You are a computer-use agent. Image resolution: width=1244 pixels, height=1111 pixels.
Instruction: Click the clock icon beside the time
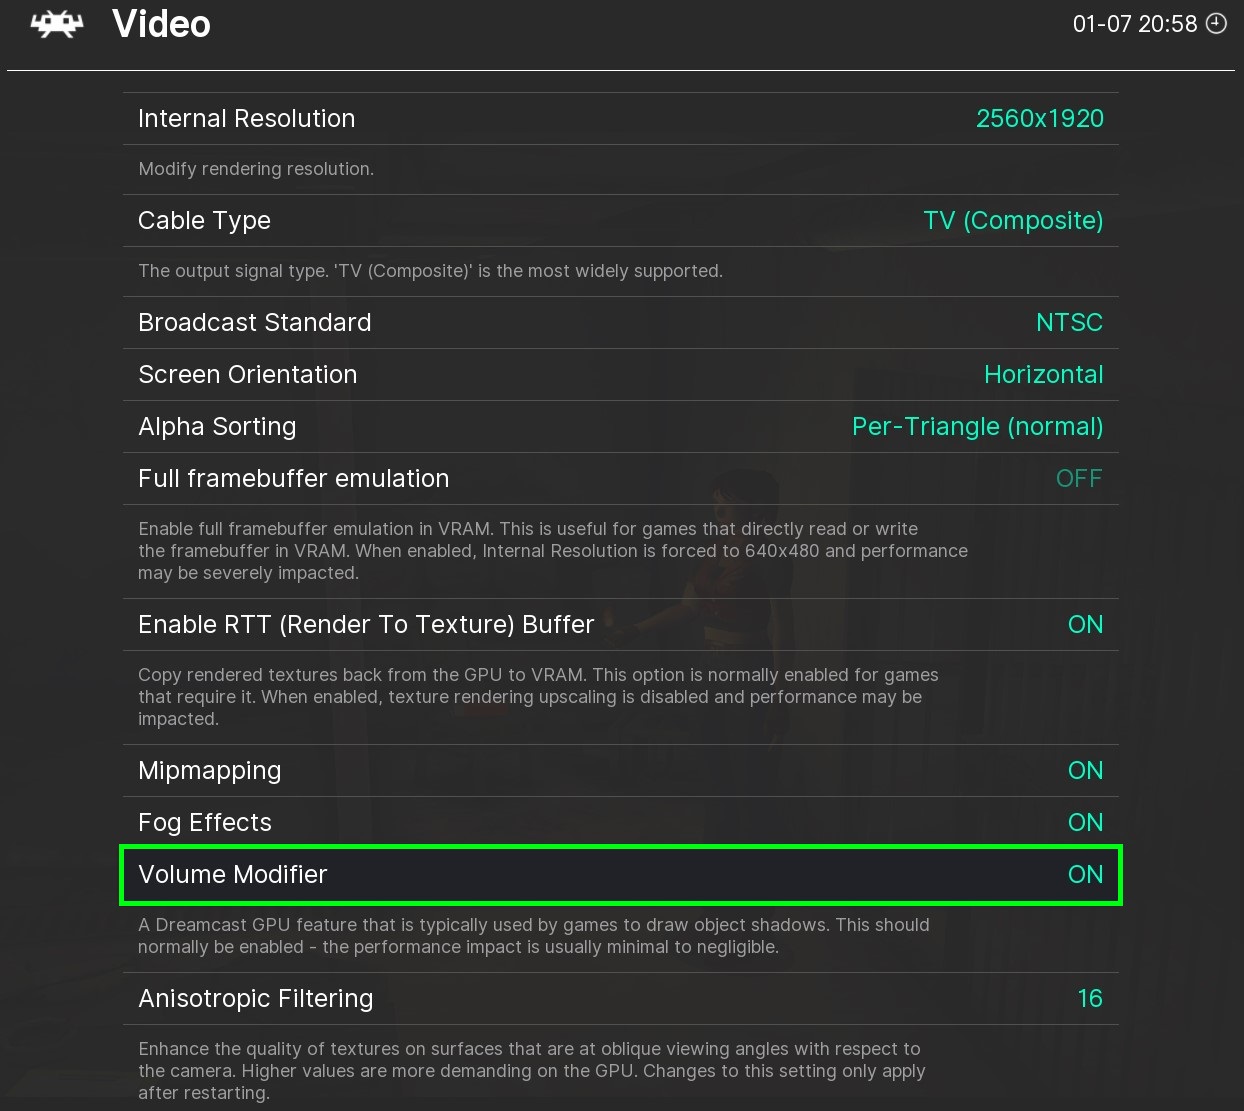coord(1216,24)
